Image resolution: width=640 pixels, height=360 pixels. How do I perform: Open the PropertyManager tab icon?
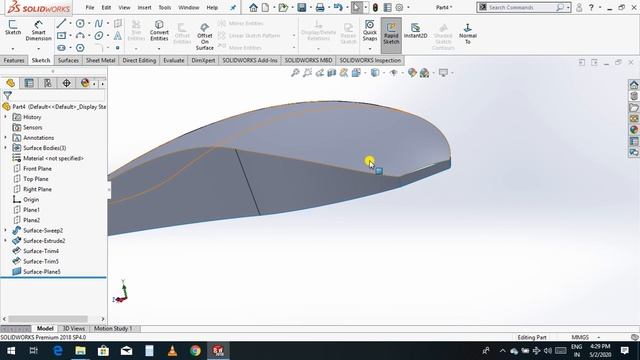29,83
